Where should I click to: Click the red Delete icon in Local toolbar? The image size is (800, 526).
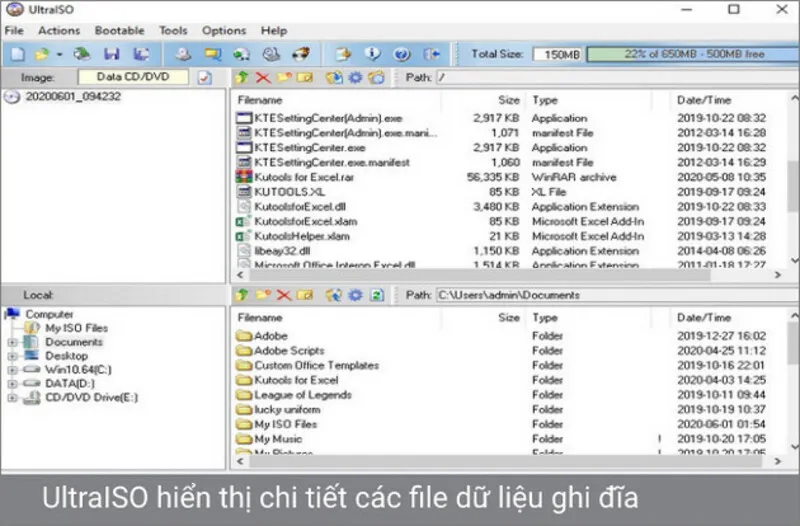(x=284, y=295)
